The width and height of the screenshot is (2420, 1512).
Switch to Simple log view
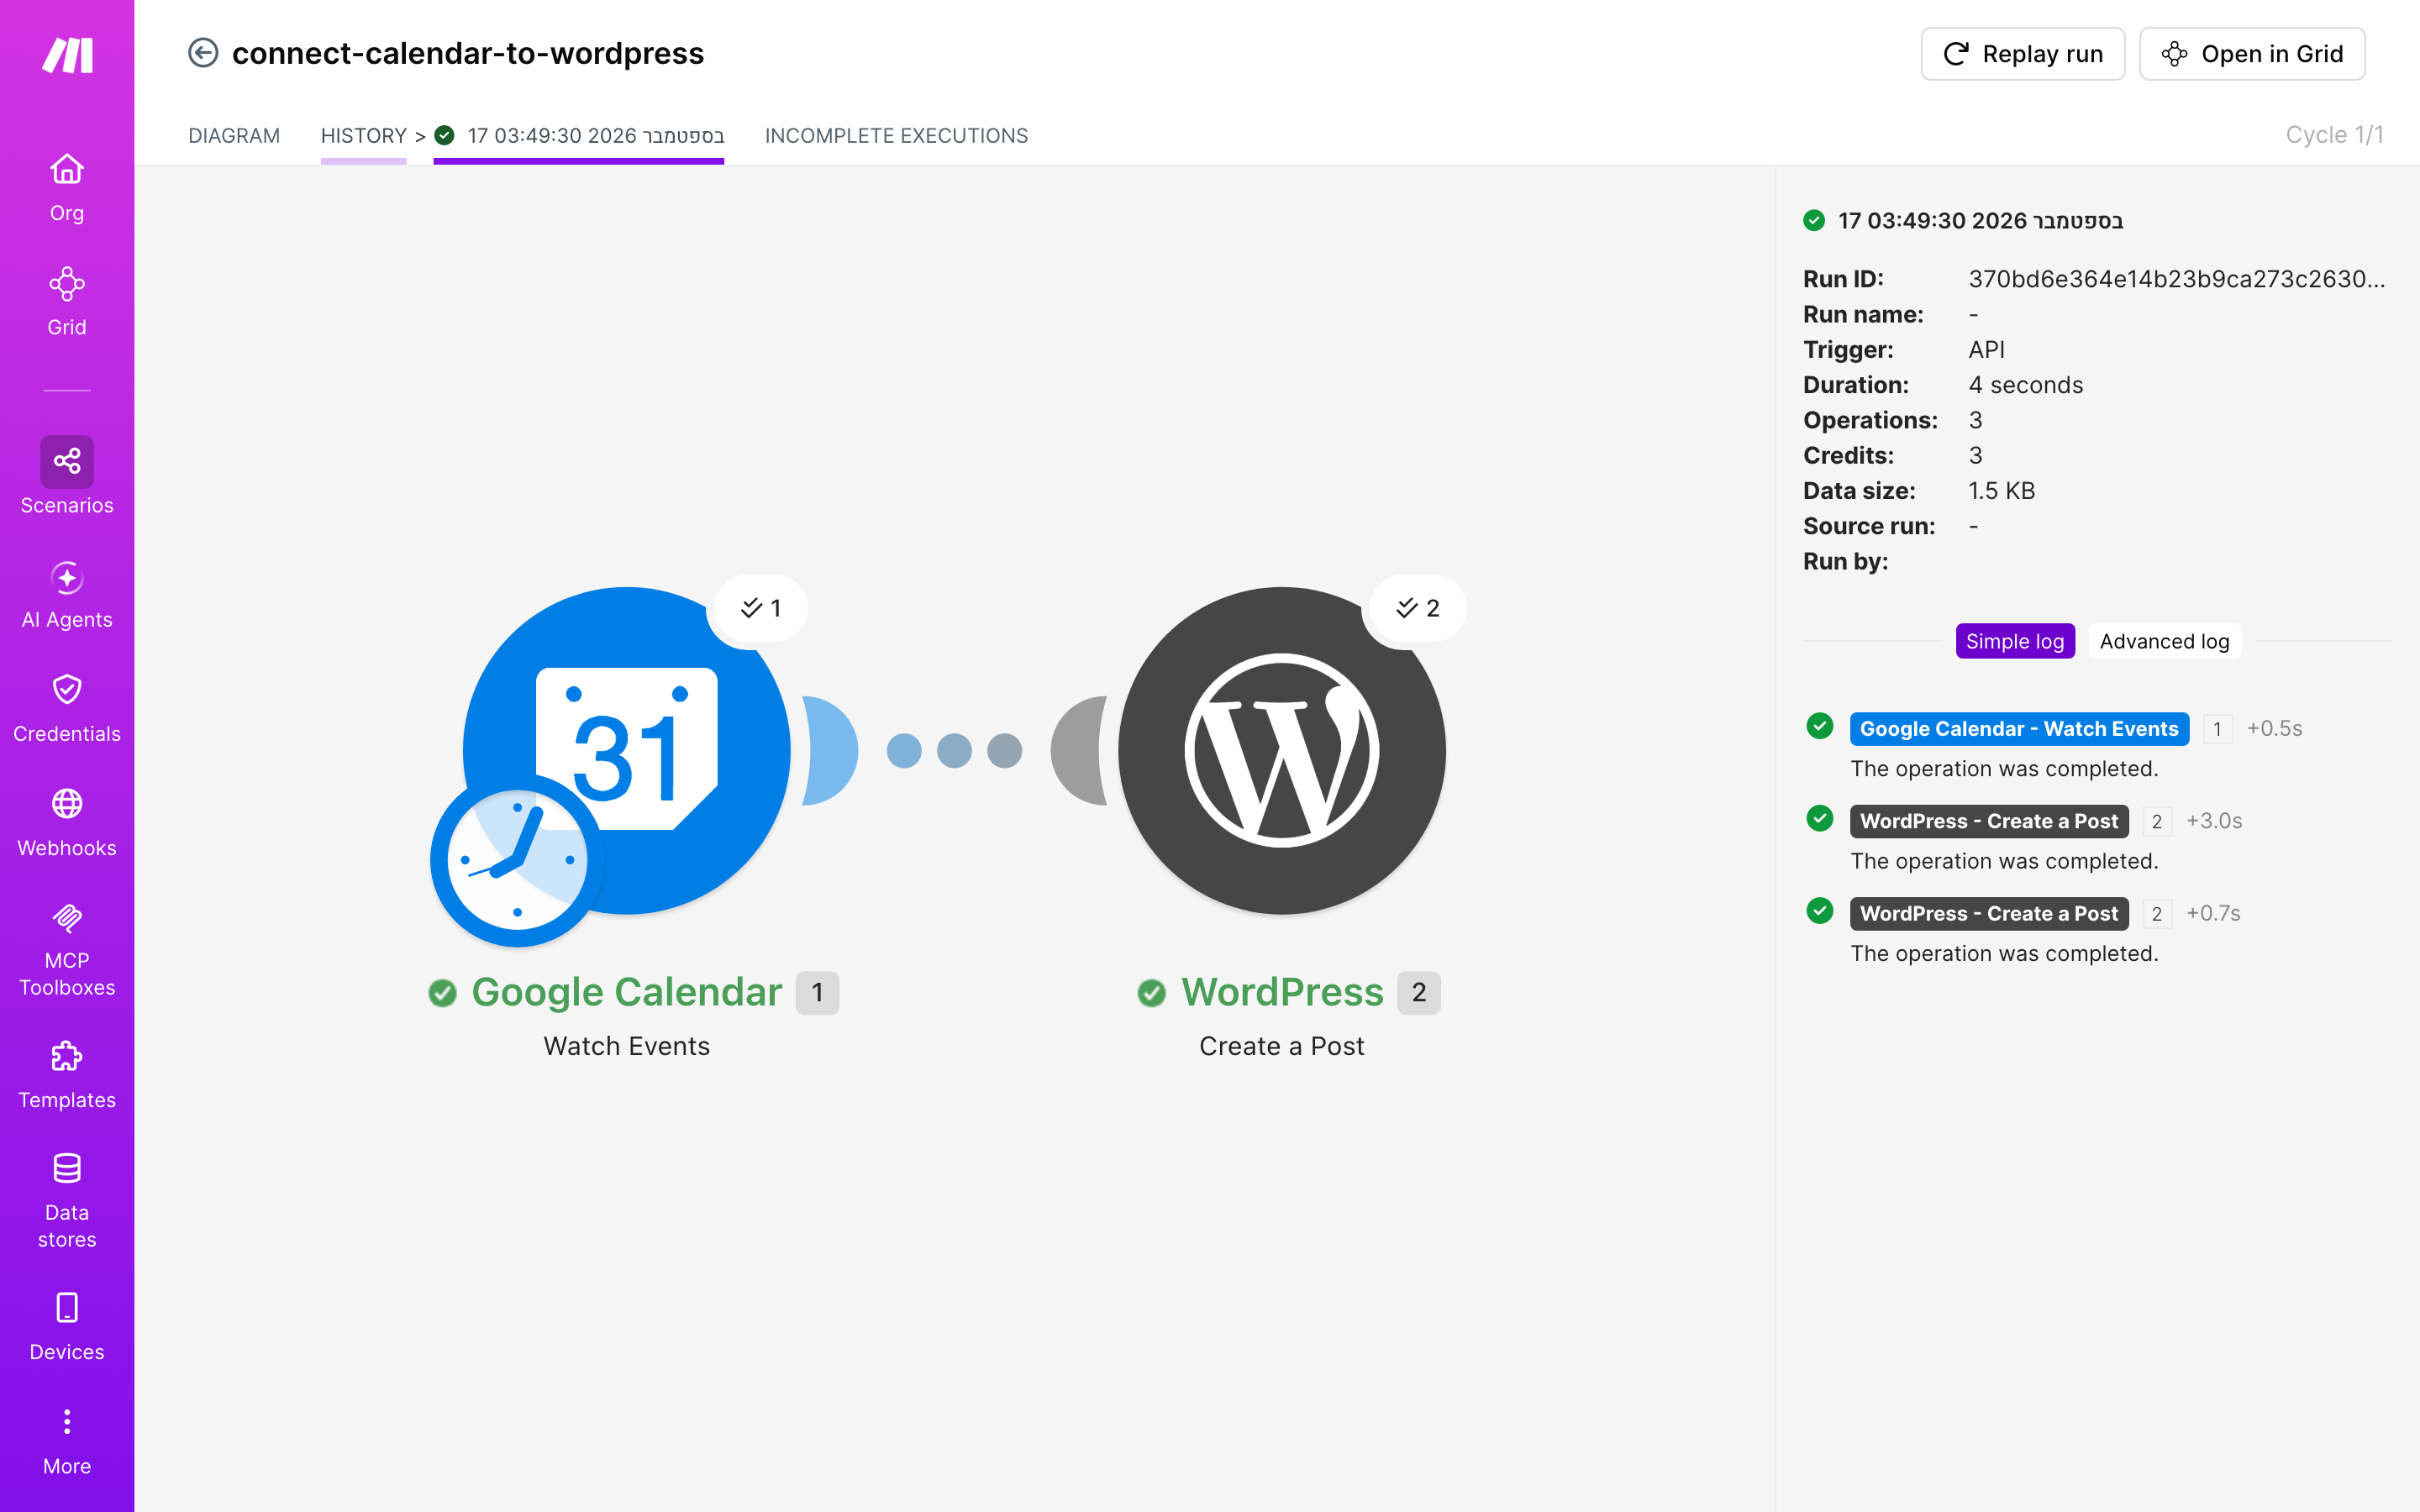(x=2014, y=641)
